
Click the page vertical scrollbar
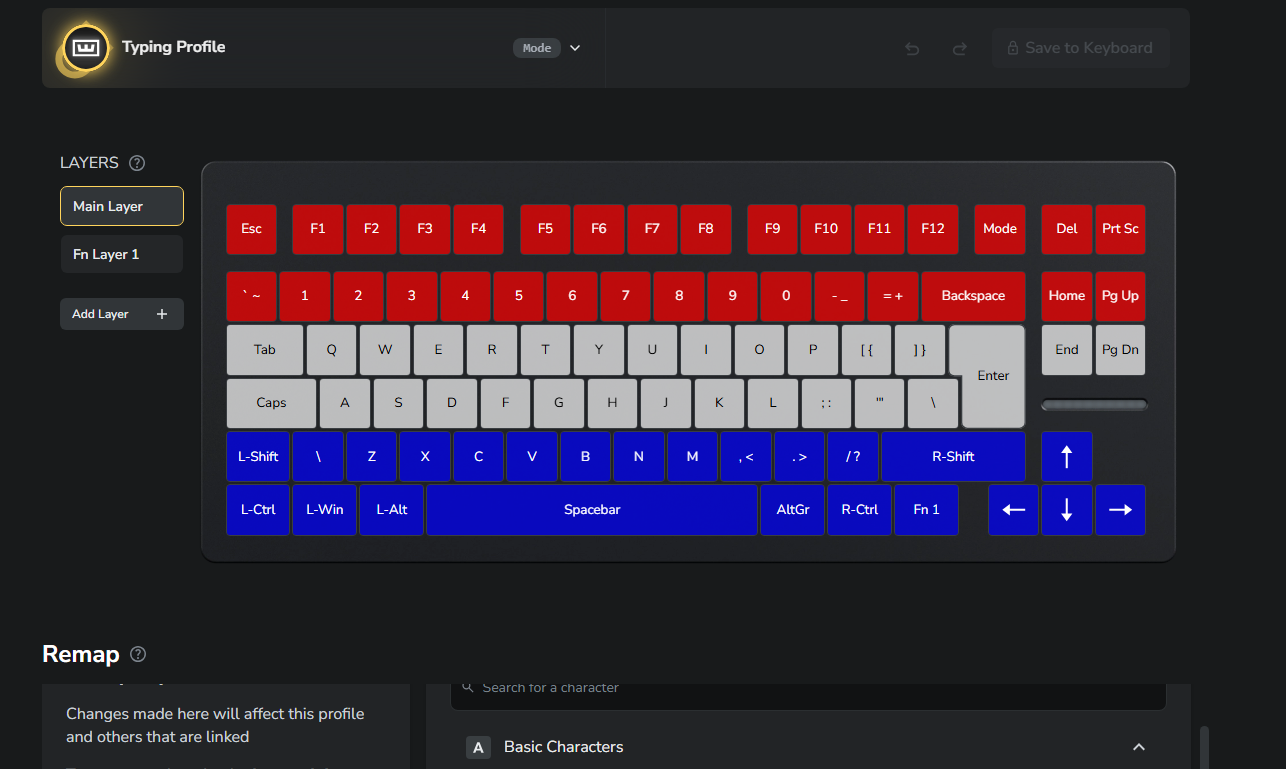coord(1204,747)
